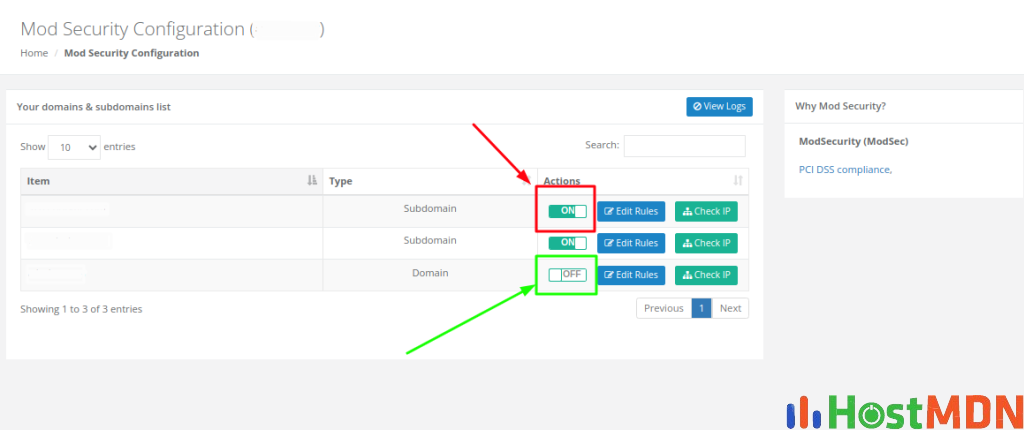Edit Rules for the Domain row
The height and width of the screenshot is (430, 1024).
[x=631, y=275]
